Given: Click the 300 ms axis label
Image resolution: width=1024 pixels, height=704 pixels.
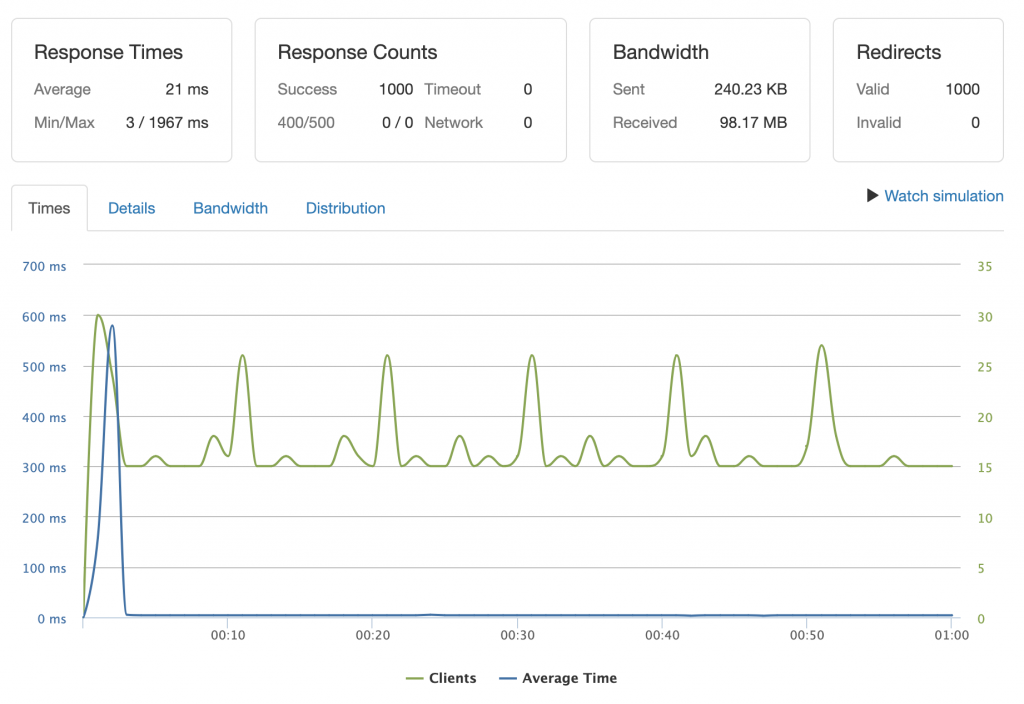Looking at the screenshot, I should click(x=44, y=468).
